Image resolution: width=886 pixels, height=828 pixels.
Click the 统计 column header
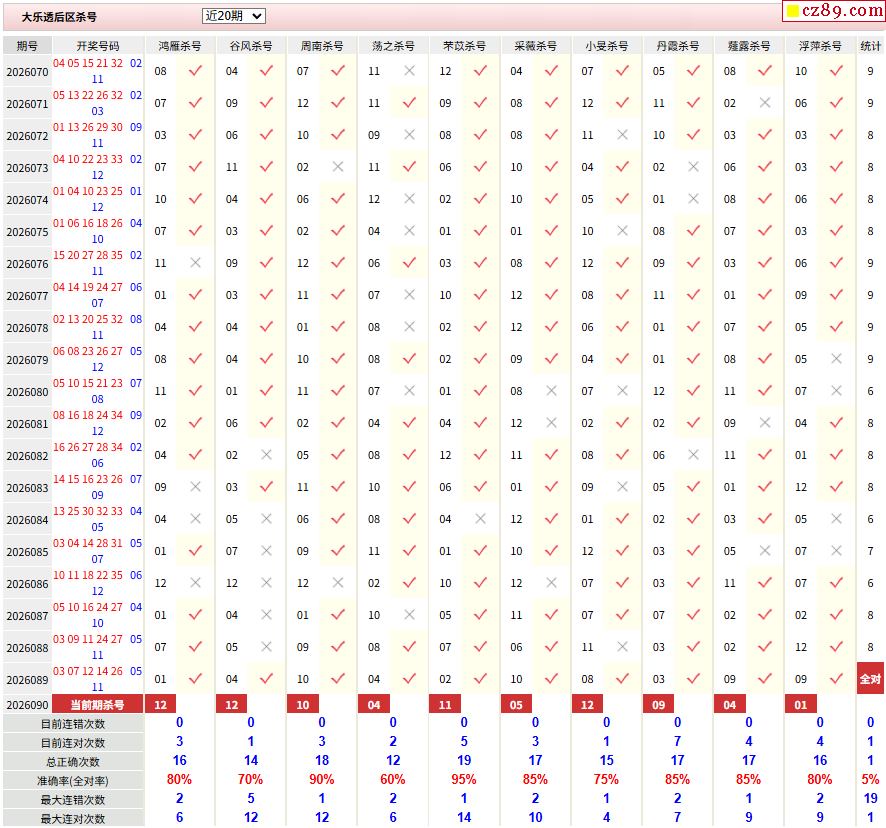tap(870, 46)
